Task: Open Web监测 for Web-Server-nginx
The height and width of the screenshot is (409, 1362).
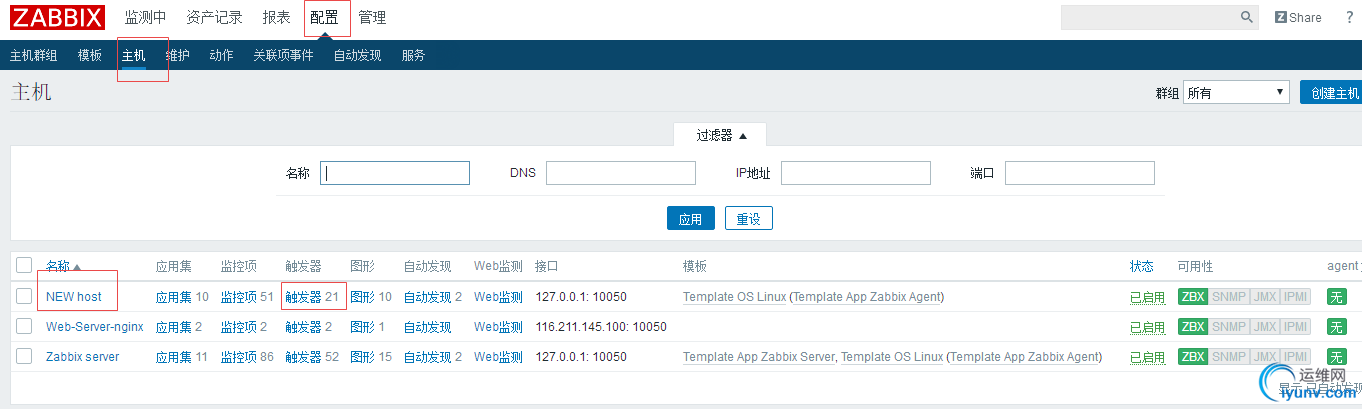Action: coord(498,327)
